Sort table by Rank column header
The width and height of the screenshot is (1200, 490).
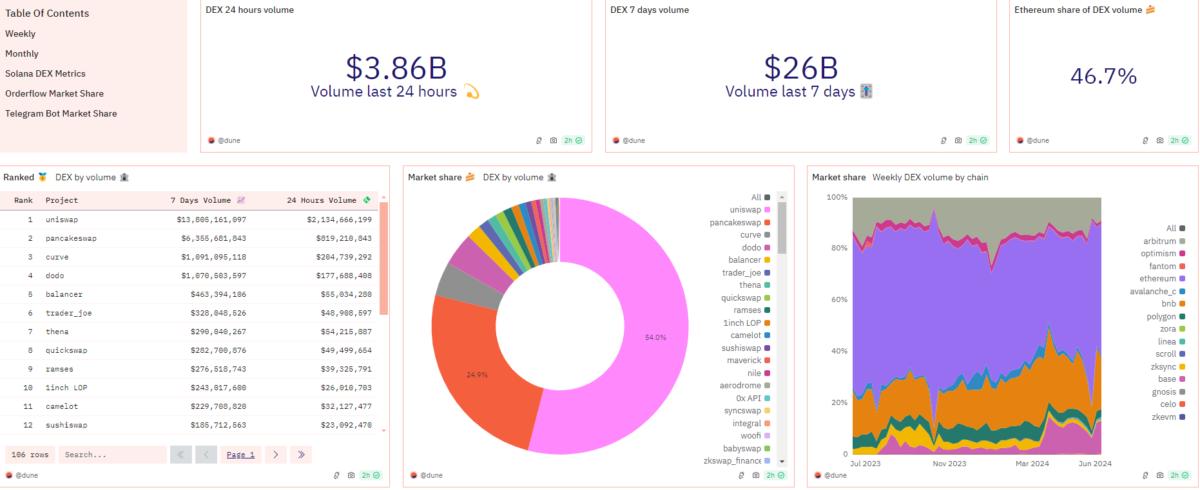(x=23, y=200)
